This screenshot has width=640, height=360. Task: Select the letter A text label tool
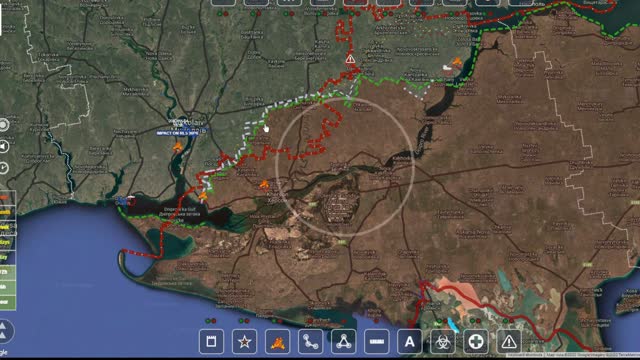click(410, 341)
